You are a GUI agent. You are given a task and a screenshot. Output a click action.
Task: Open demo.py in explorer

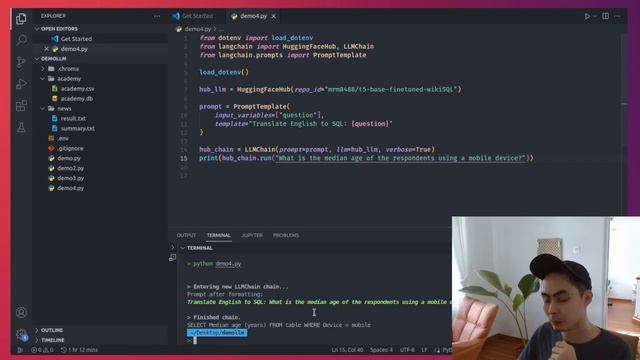click(x=69, y=158)
